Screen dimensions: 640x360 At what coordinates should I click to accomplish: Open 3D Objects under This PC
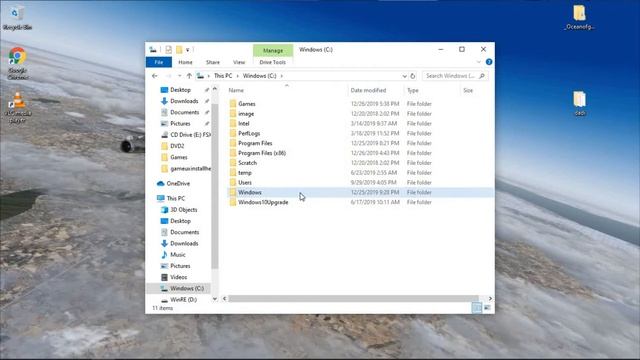tap(184, 210)
